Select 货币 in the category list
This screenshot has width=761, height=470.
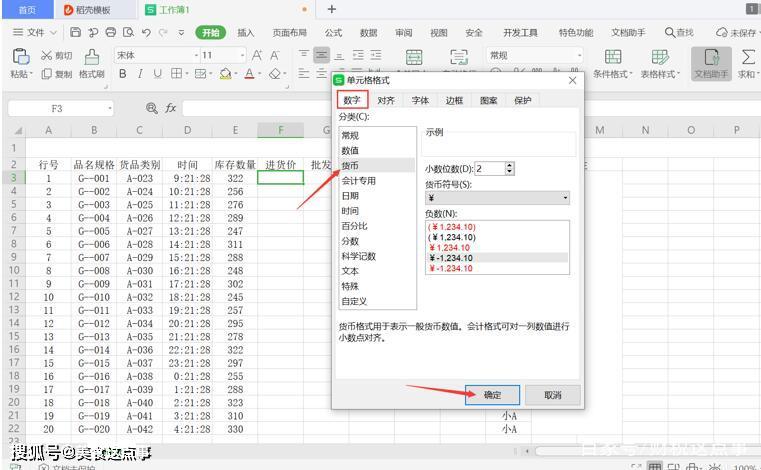pos(377,166)
